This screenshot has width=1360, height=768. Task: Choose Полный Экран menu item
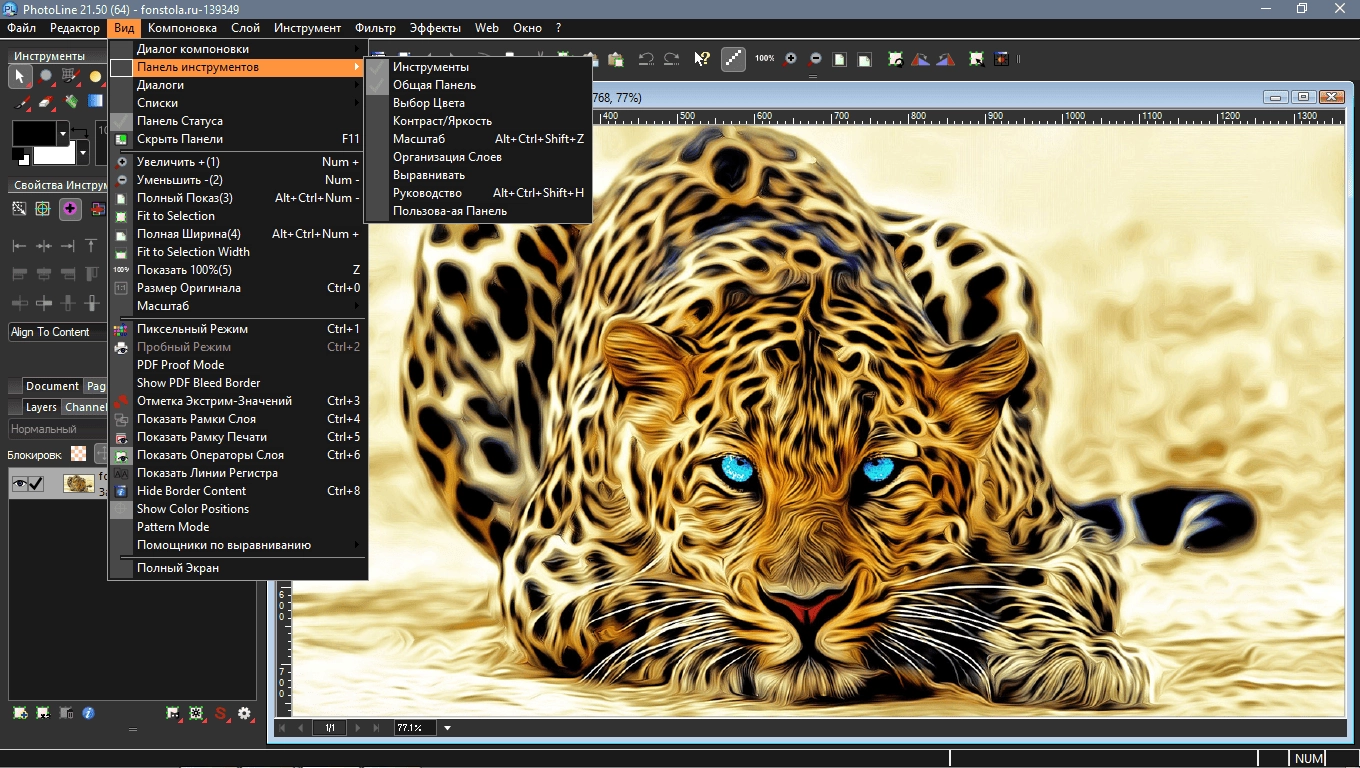238,568
